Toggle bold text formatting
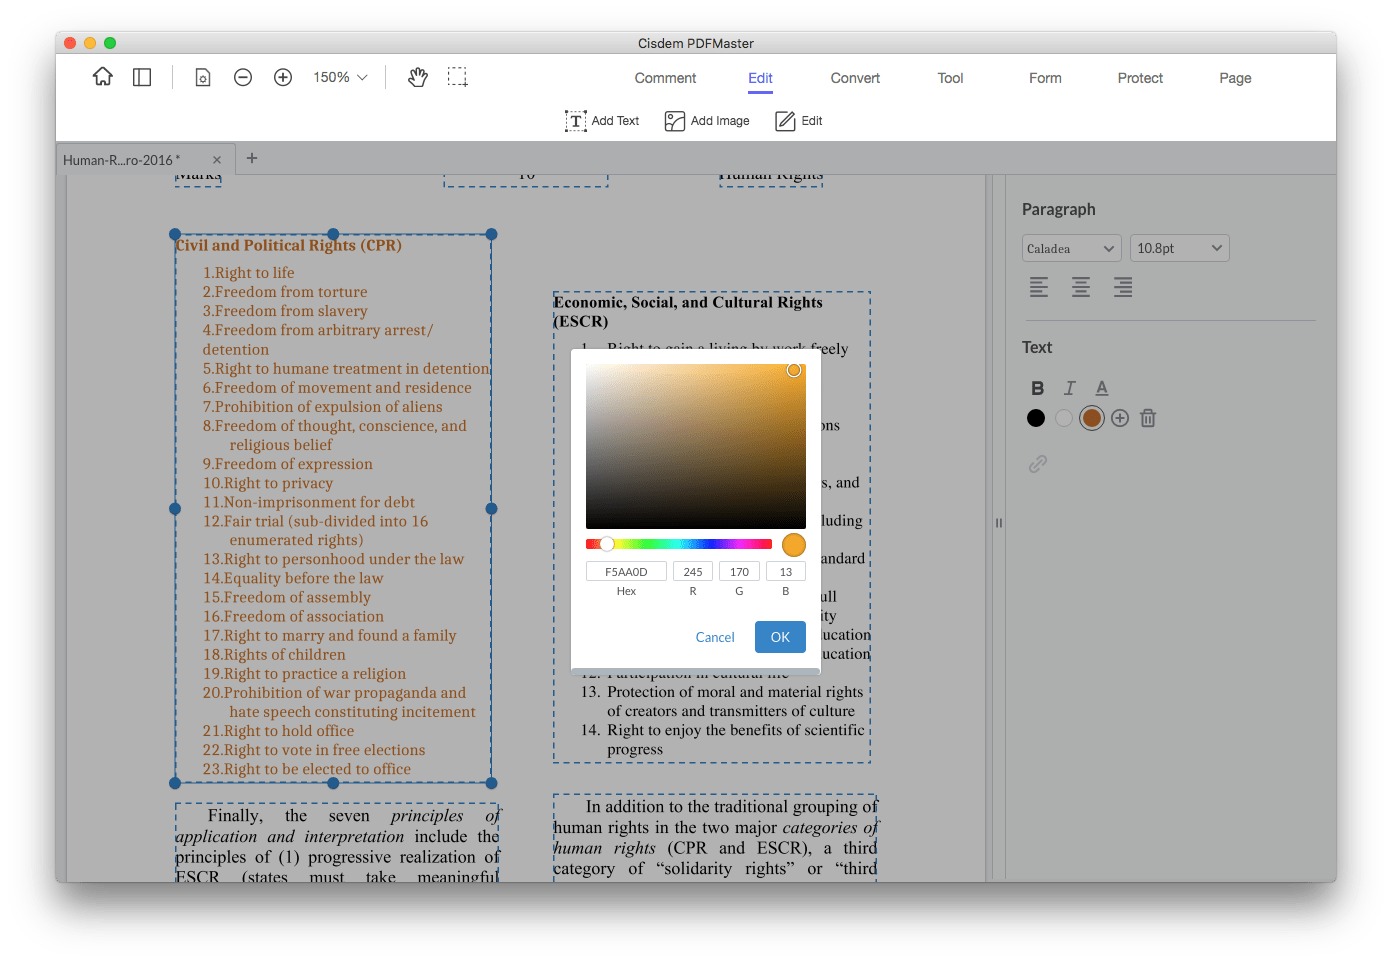This screenshot has height=962, width=1392. [x=1037, y=388]
